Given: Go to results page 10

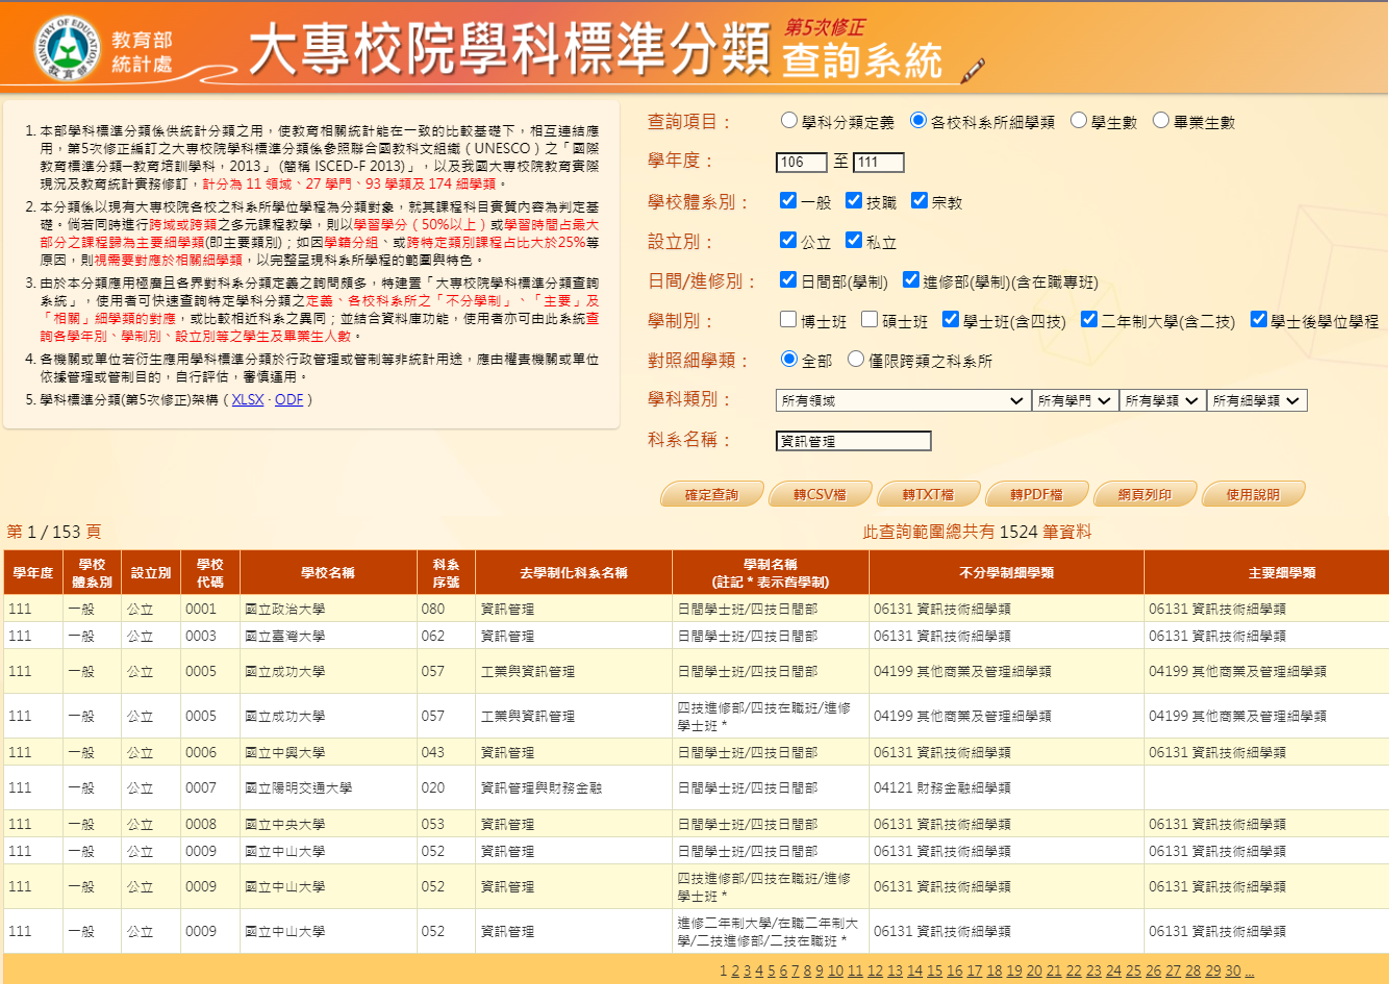Looking at the screenshot, I should [x=835, y=971].
